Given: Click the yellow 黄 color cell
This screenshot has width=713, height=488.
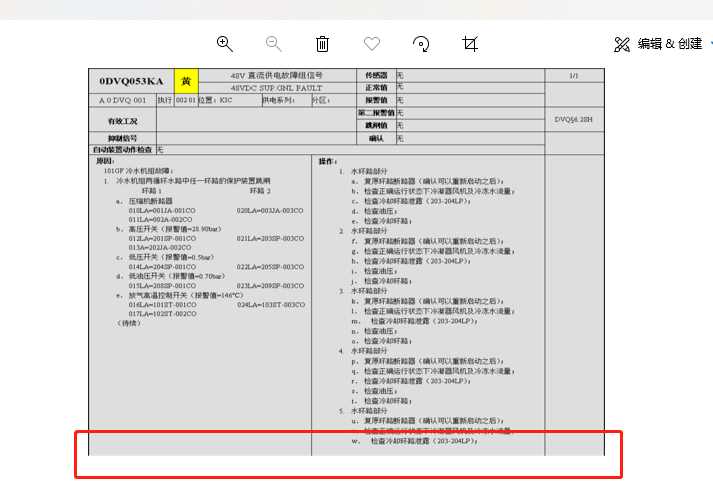Looking at the screenshot, I should (185, 81).
